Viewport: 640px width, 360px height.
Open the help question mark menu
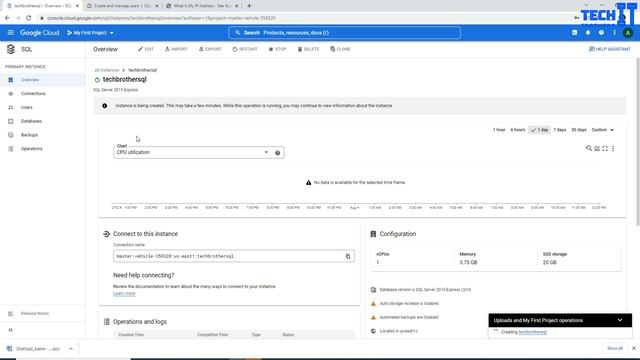pyautogui.click(x=601, y=33)
